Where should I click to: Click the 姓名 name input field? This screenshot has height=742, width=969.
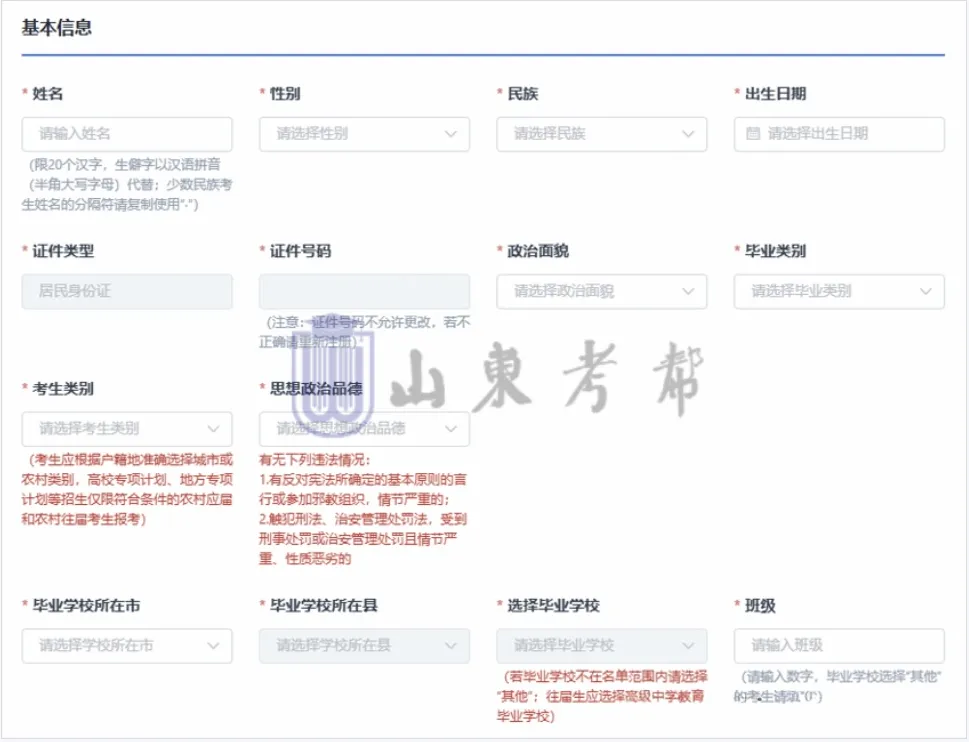click(127, 134)
